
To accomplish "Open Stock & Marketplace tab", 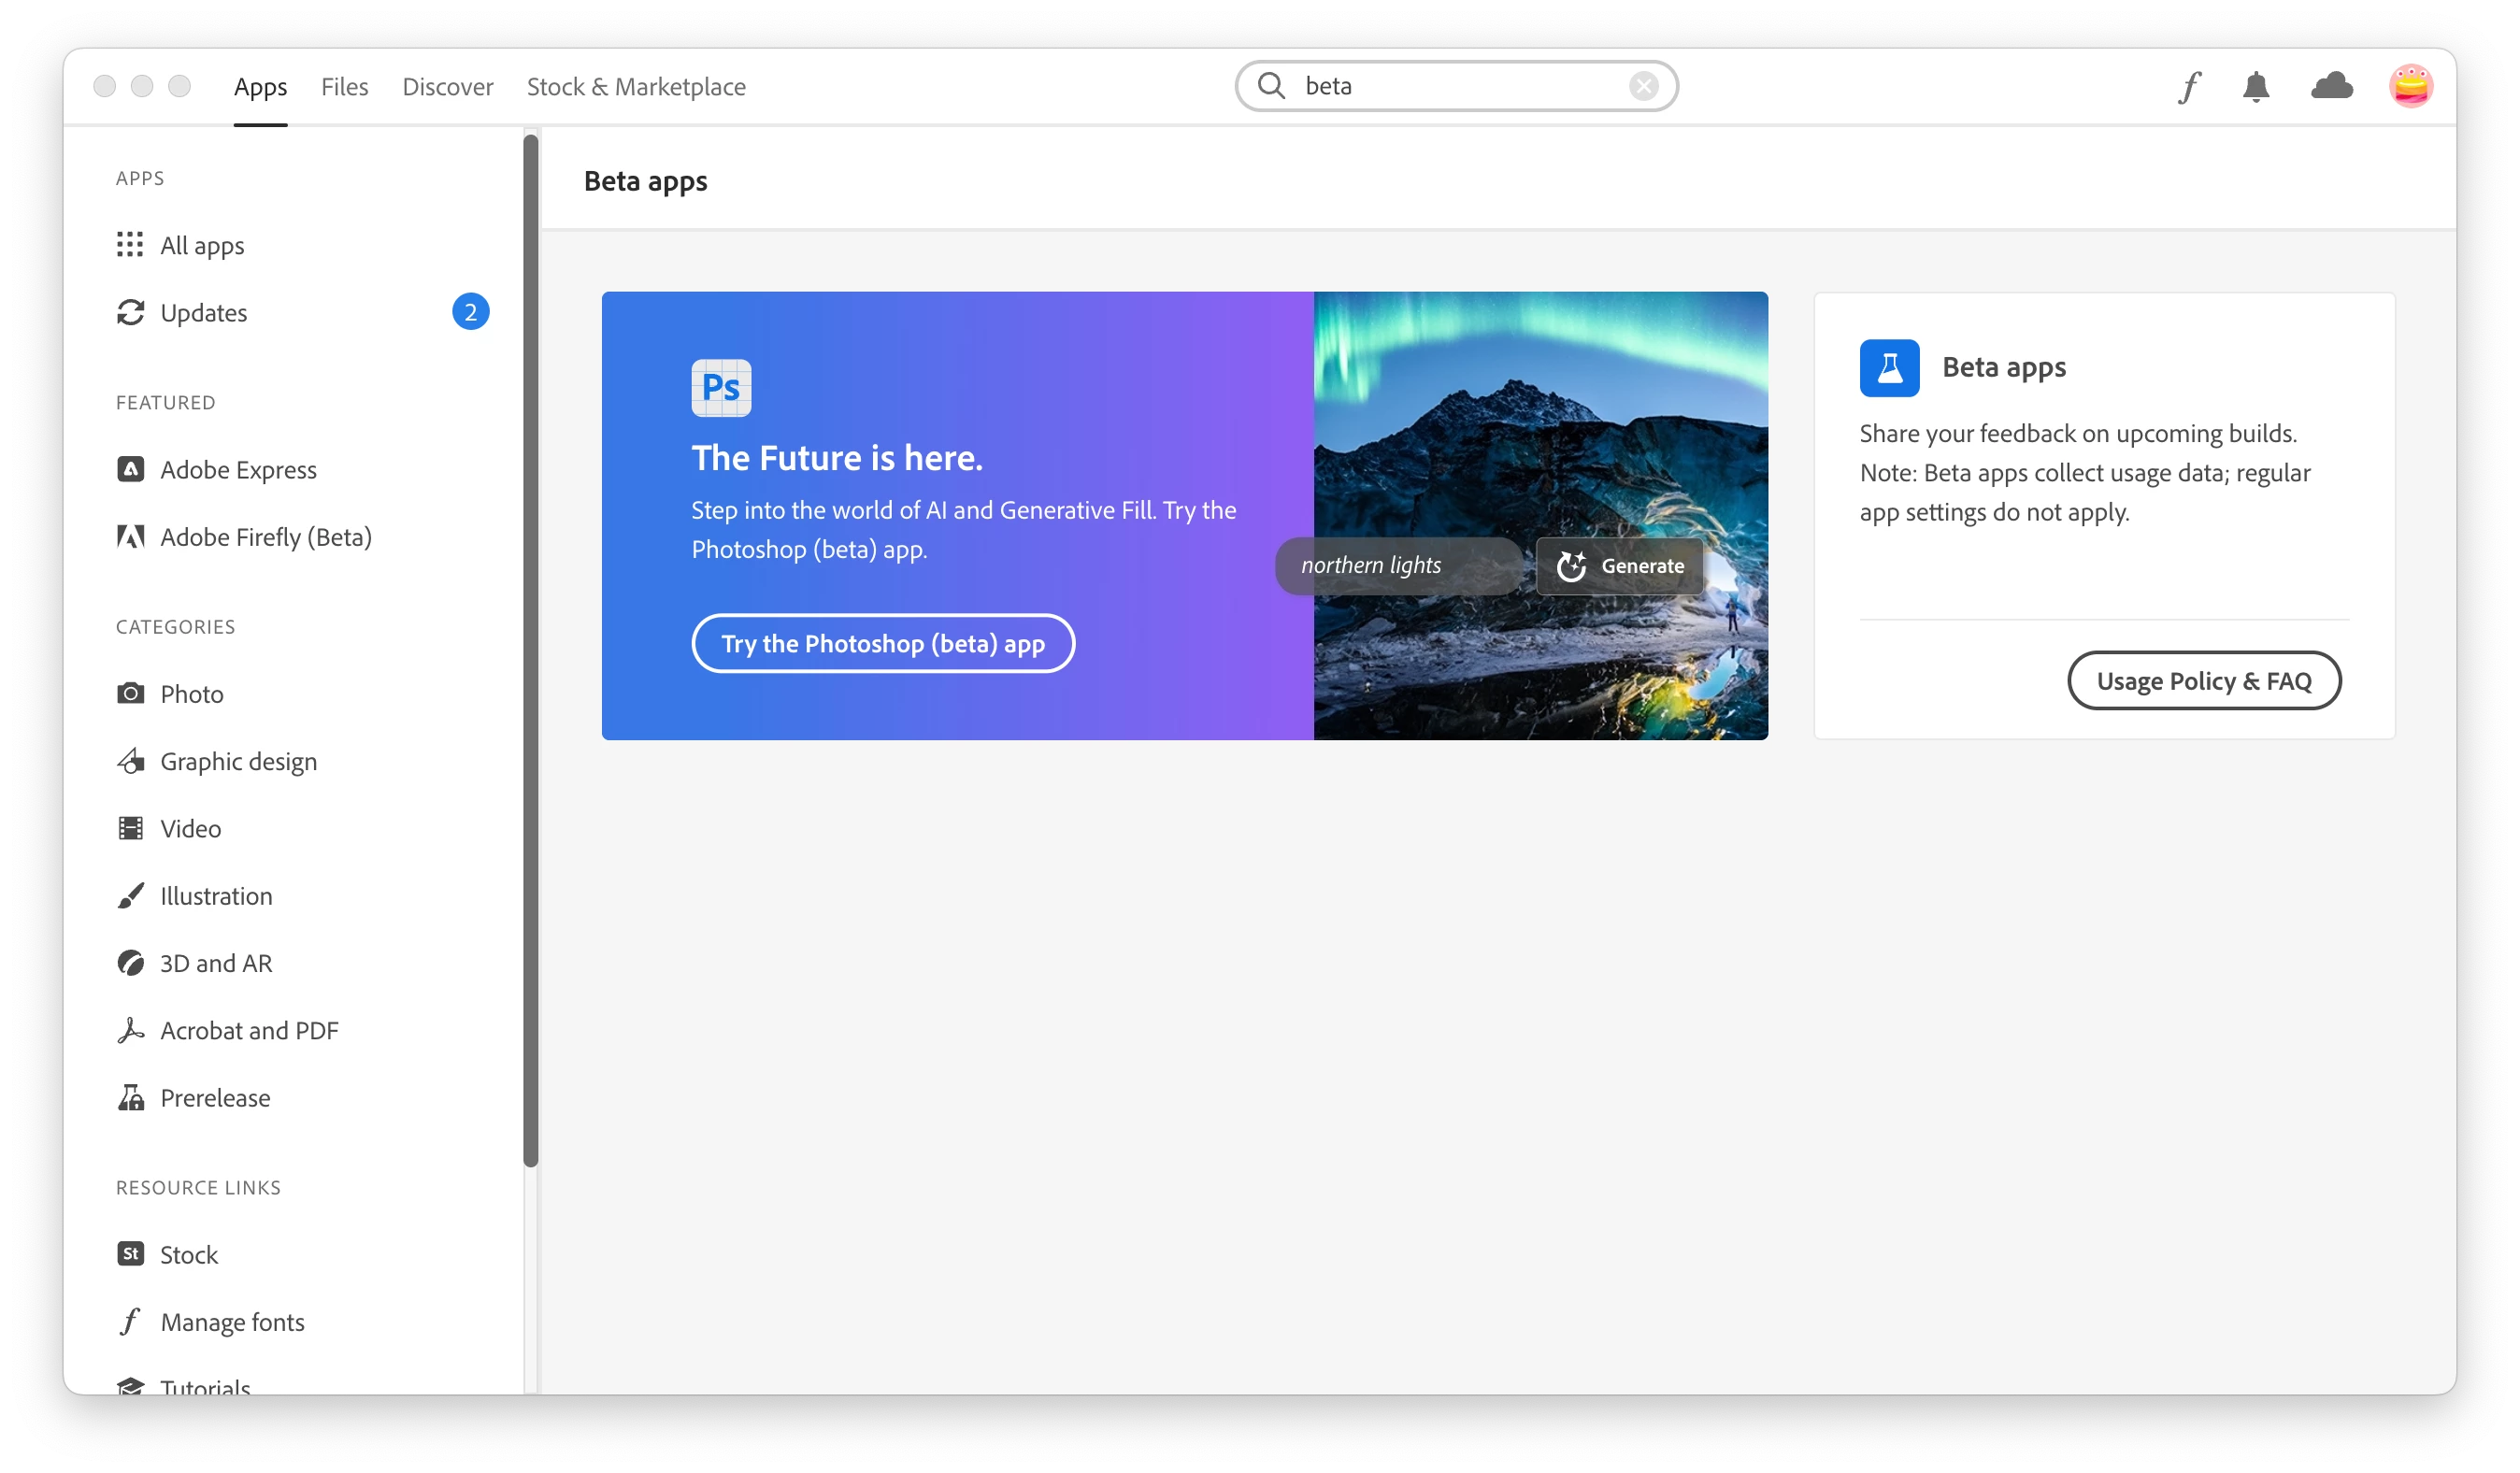I will pos(636,87).
